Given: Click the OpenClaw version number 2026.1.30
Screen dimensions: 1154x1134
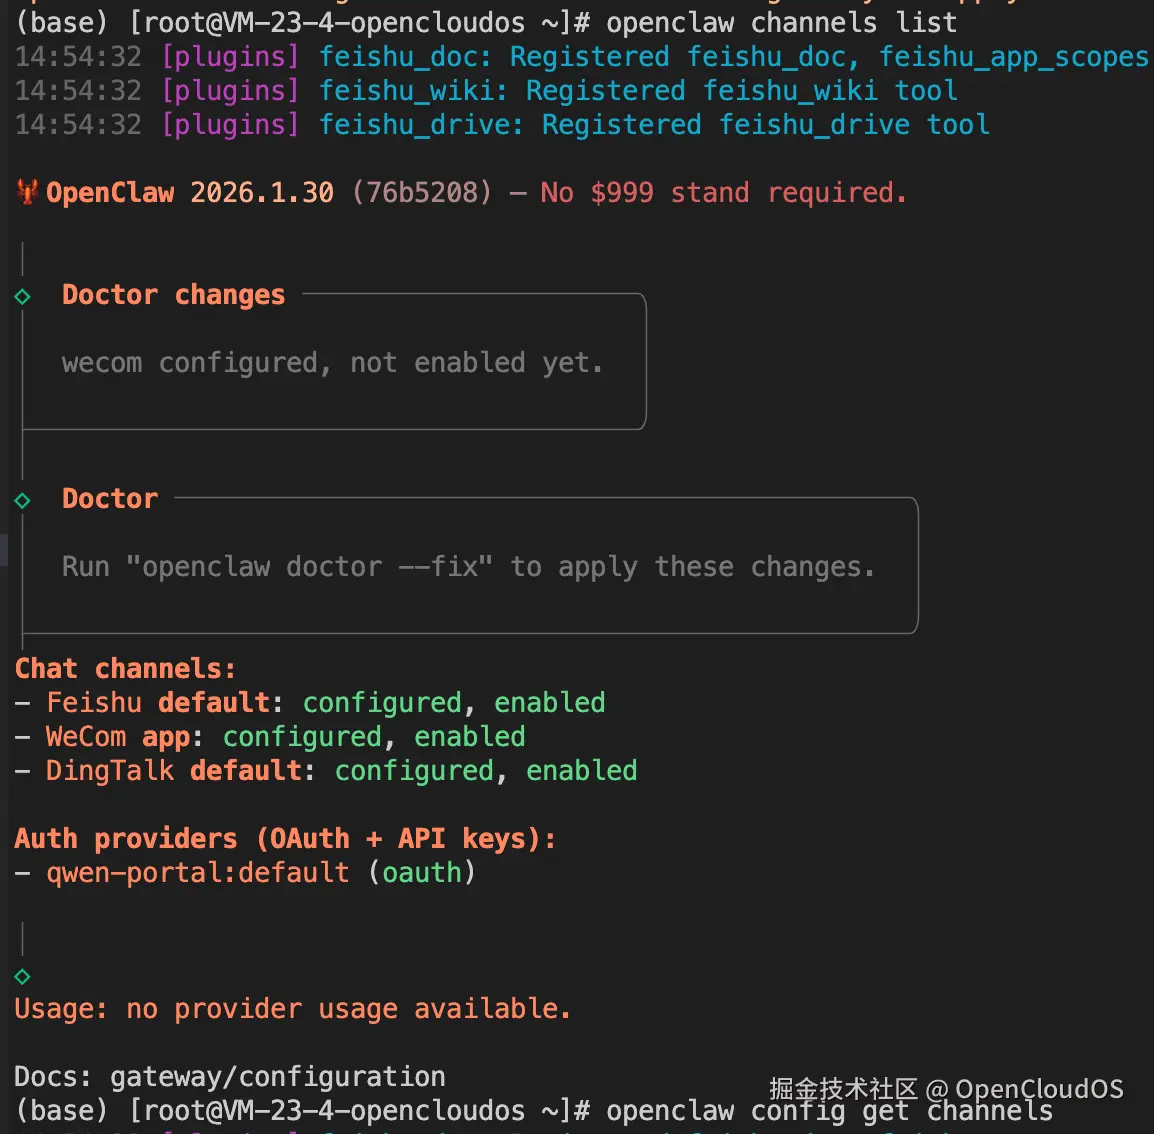Looking at the screenshot, I should click(262, 192).
